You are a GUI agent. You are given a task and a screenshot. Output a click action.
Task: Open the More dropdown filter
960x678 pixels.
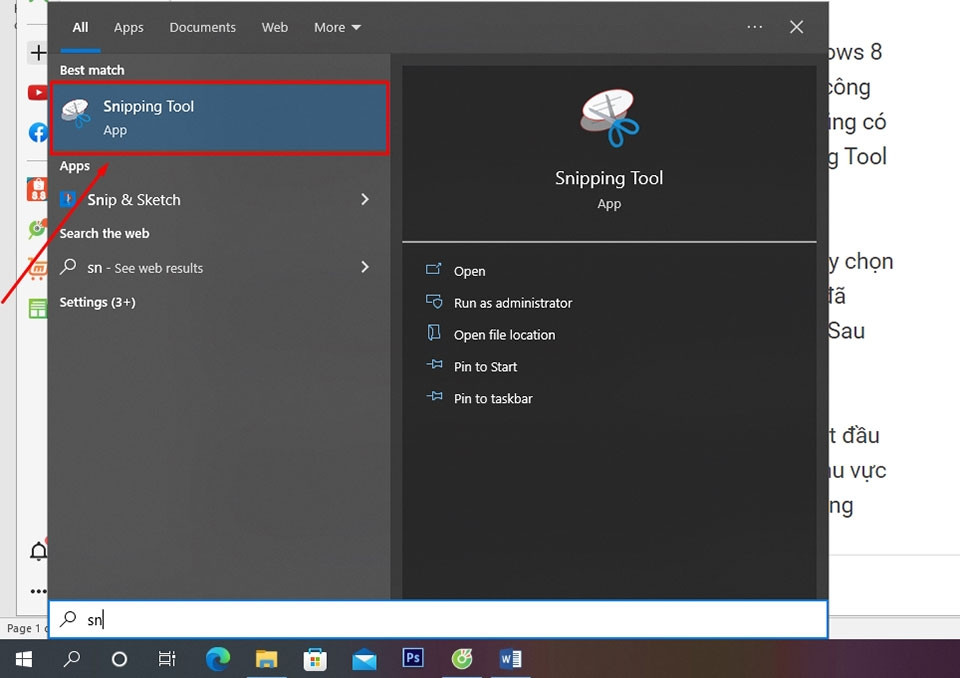click(337, 28)
